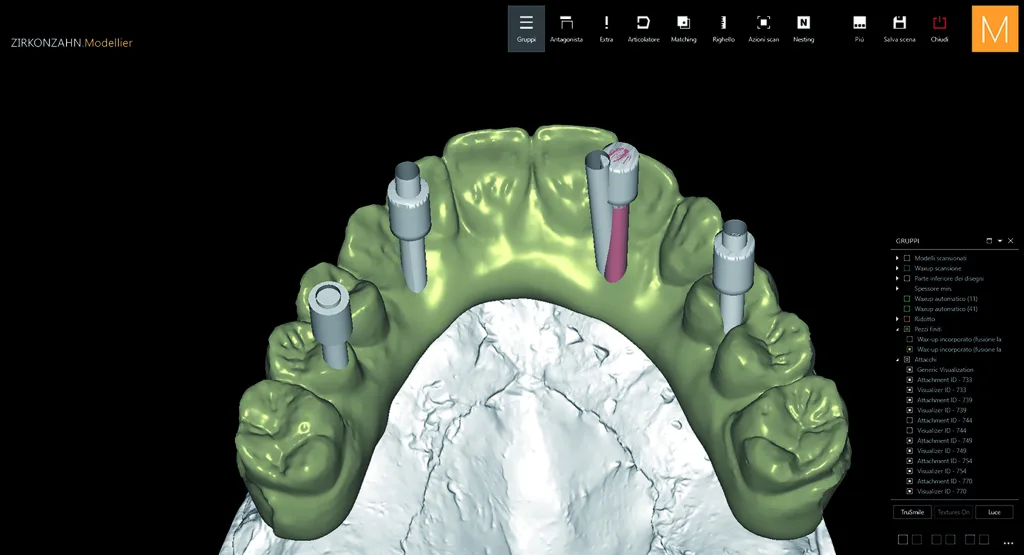The image size is (1024, 555).
Task: Collapse the Attacchi tree group
Action: coord(897,360)
